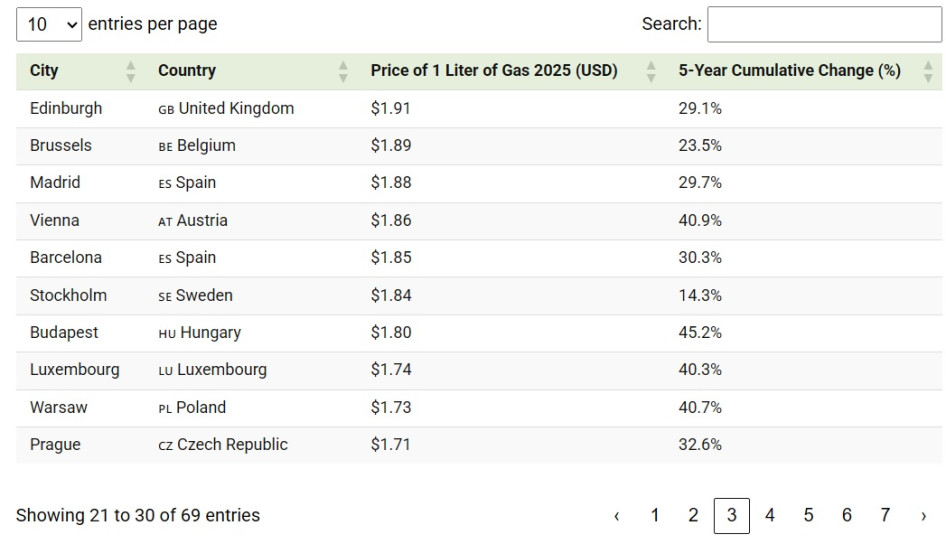946x544 pixels.
Task: Click the Country column header text
Action: [x=187, y=71]
